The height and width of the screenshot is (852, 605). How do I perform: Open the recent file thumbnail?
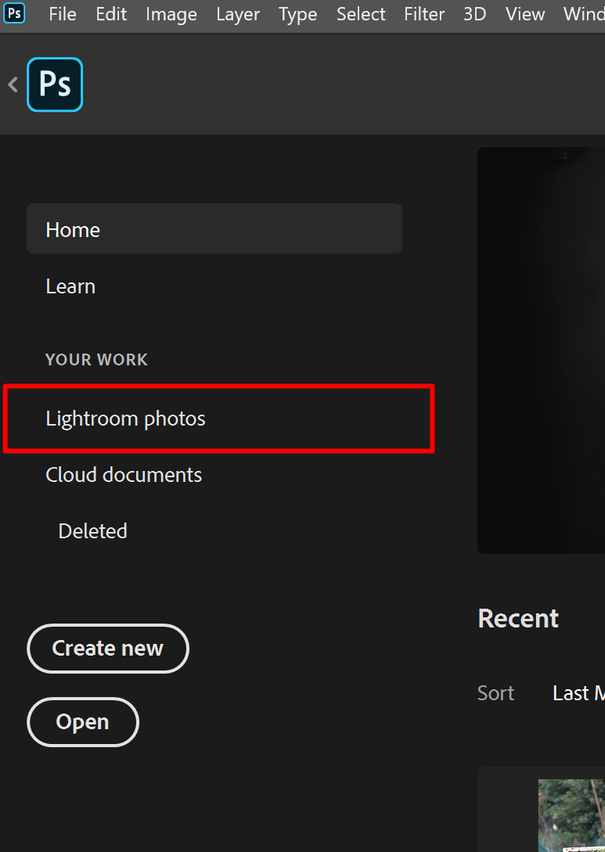point(571,815)
